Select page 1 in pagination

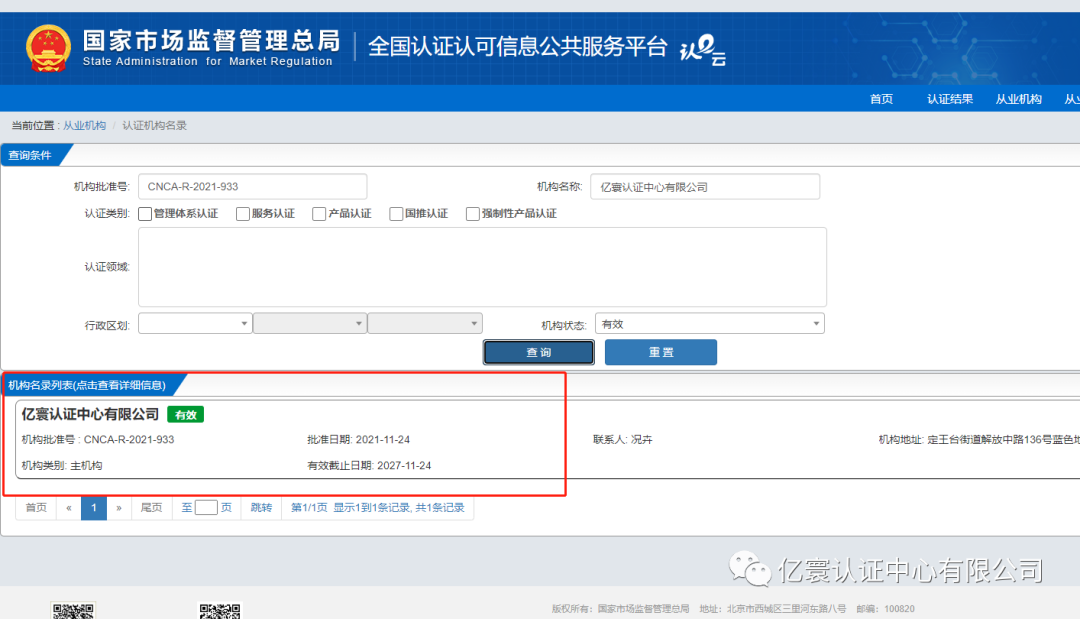coord(94,508)
